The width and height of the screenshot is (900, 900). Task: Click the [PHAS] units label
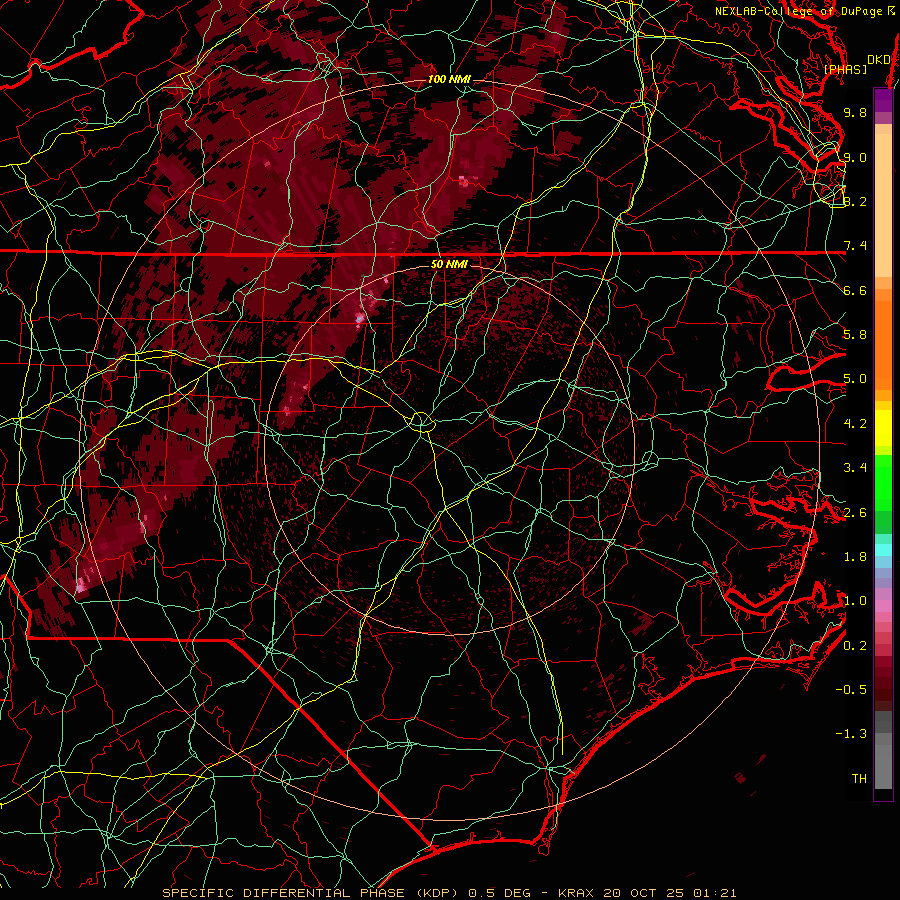(x=845, y=70)
